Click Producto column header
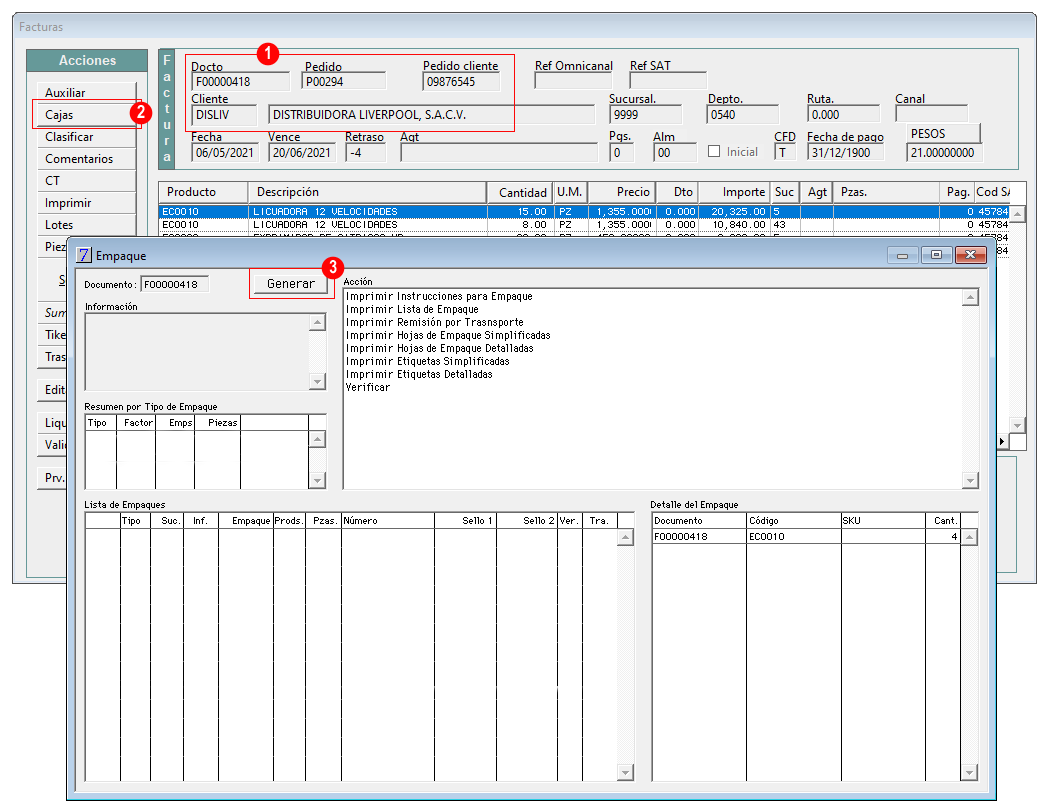This screenshot has height=807, width=1046. pyautogui.click(x=203, y=192)
